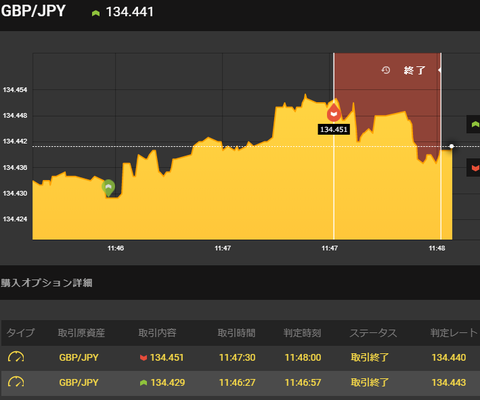480x400 pixels.
Task: Click the 134.454 y-axis label
Action: pos(15,90)
